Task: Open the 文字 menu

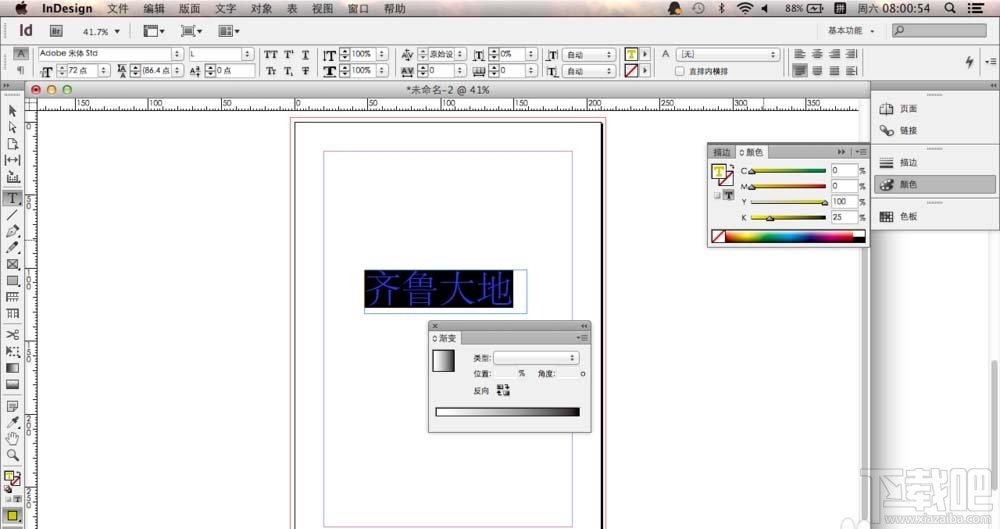Action: pos(226,8)
